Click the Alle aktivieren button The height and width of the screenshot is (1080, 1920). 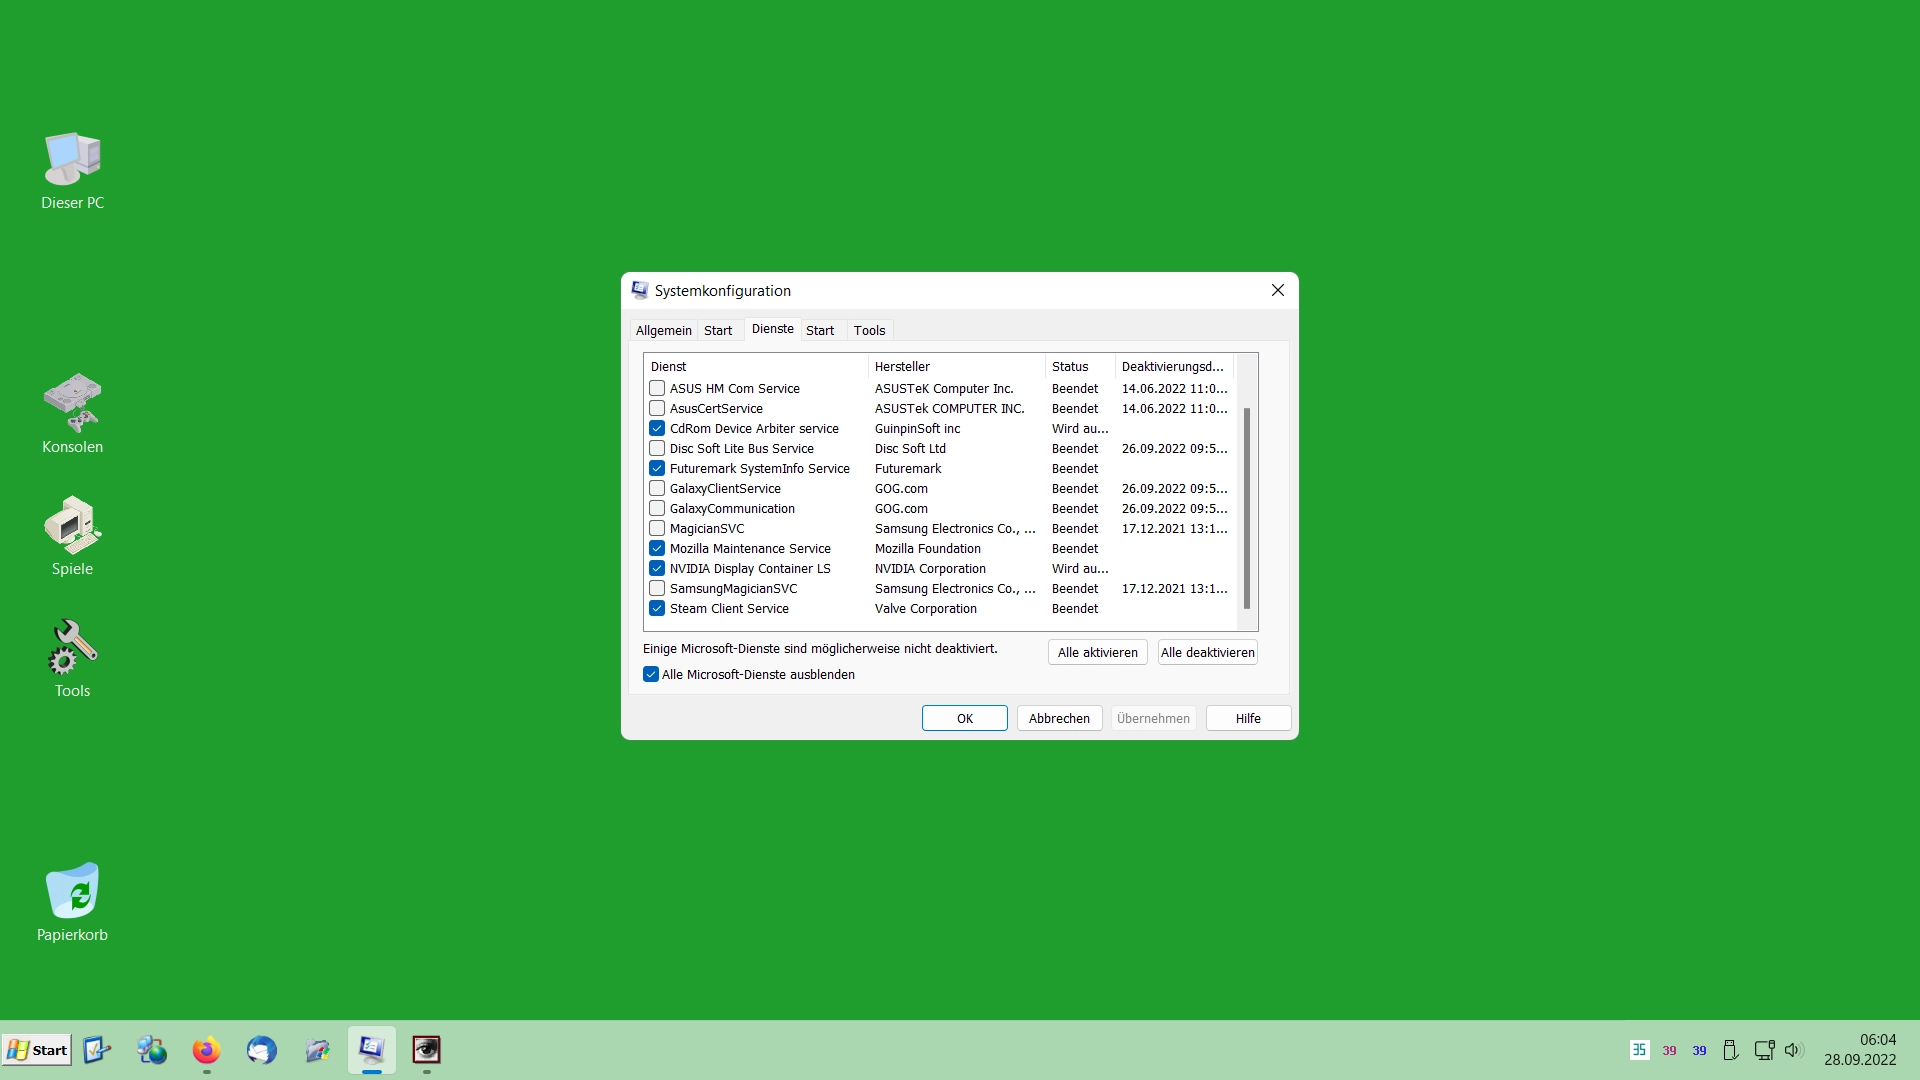coord(1097,653)
